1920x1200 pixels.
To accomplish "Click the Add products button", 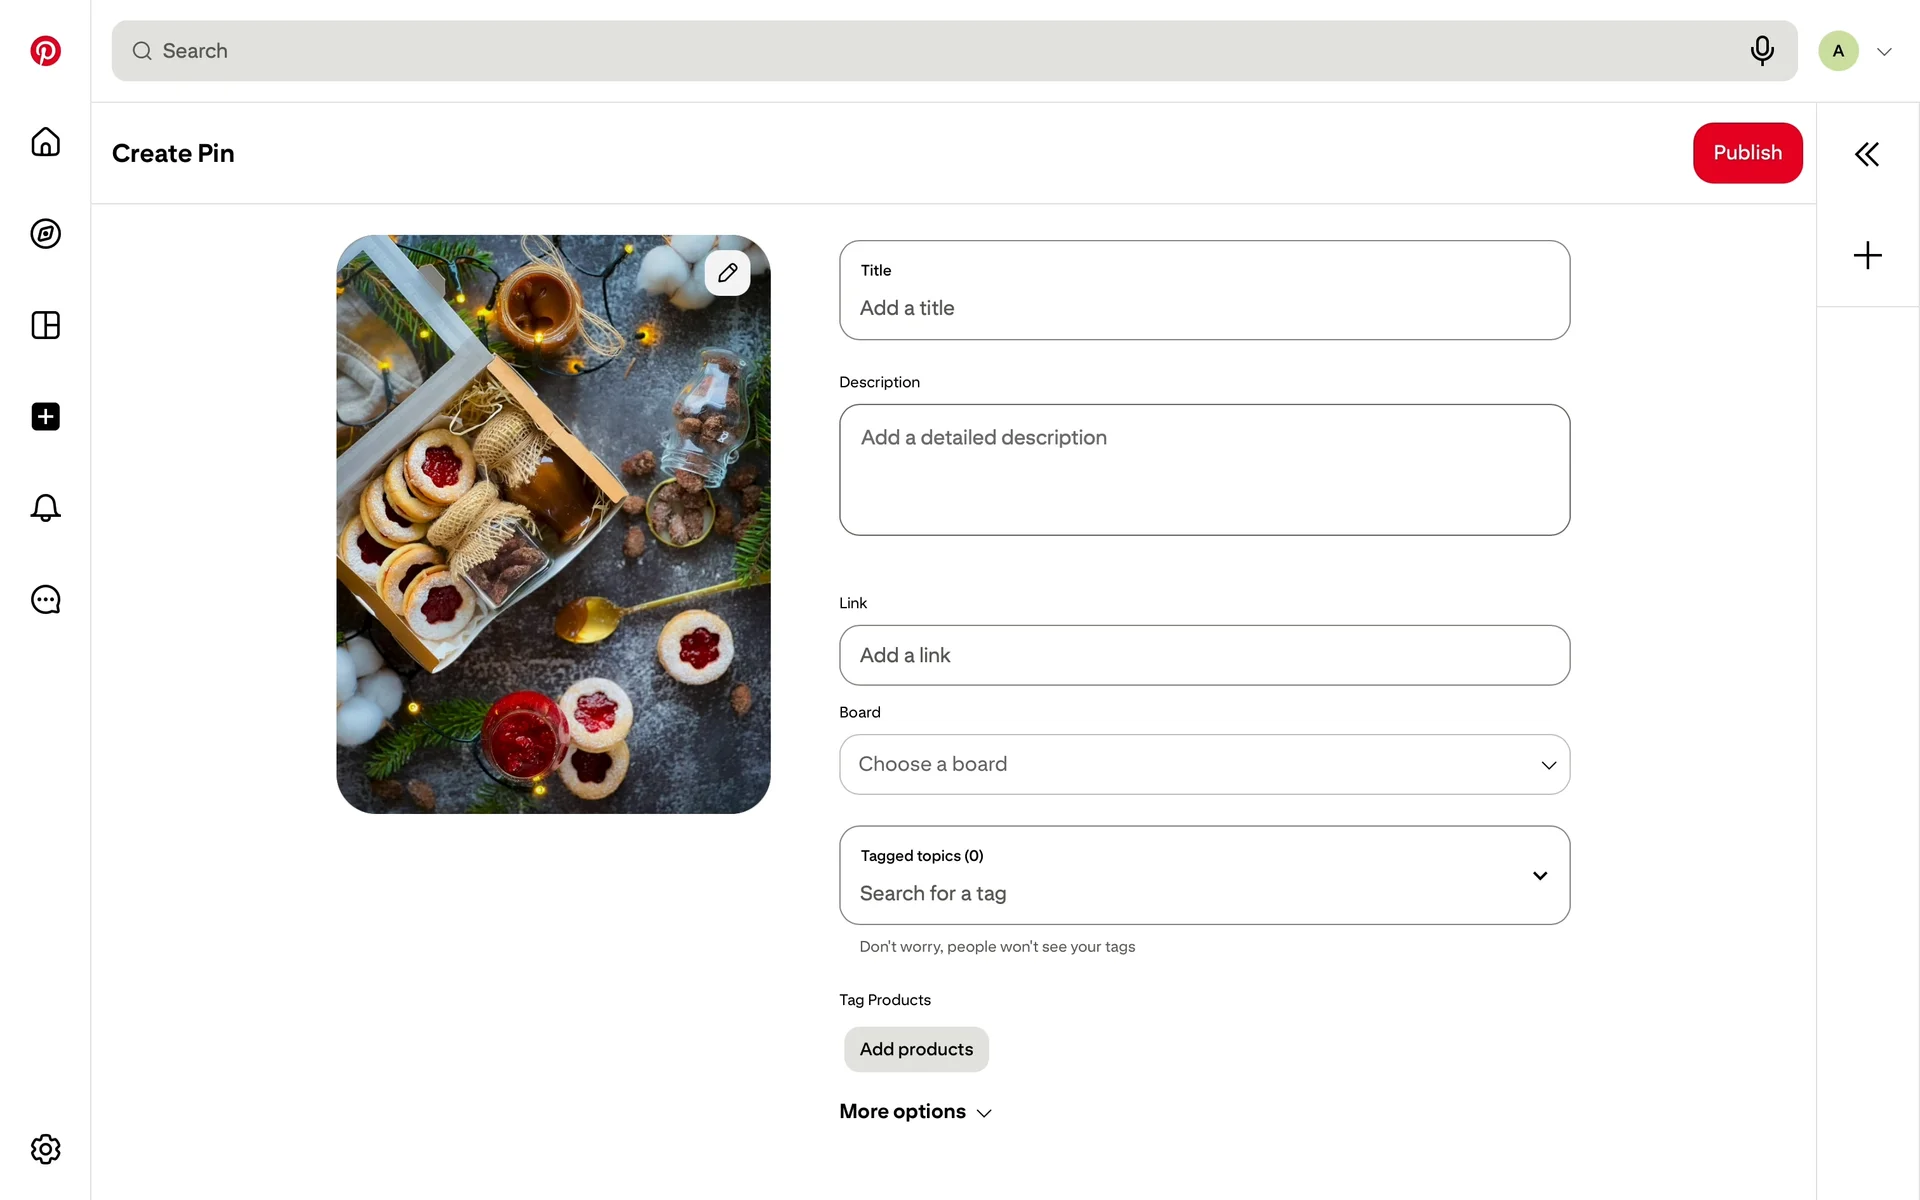I will (x=916, y=1049).
